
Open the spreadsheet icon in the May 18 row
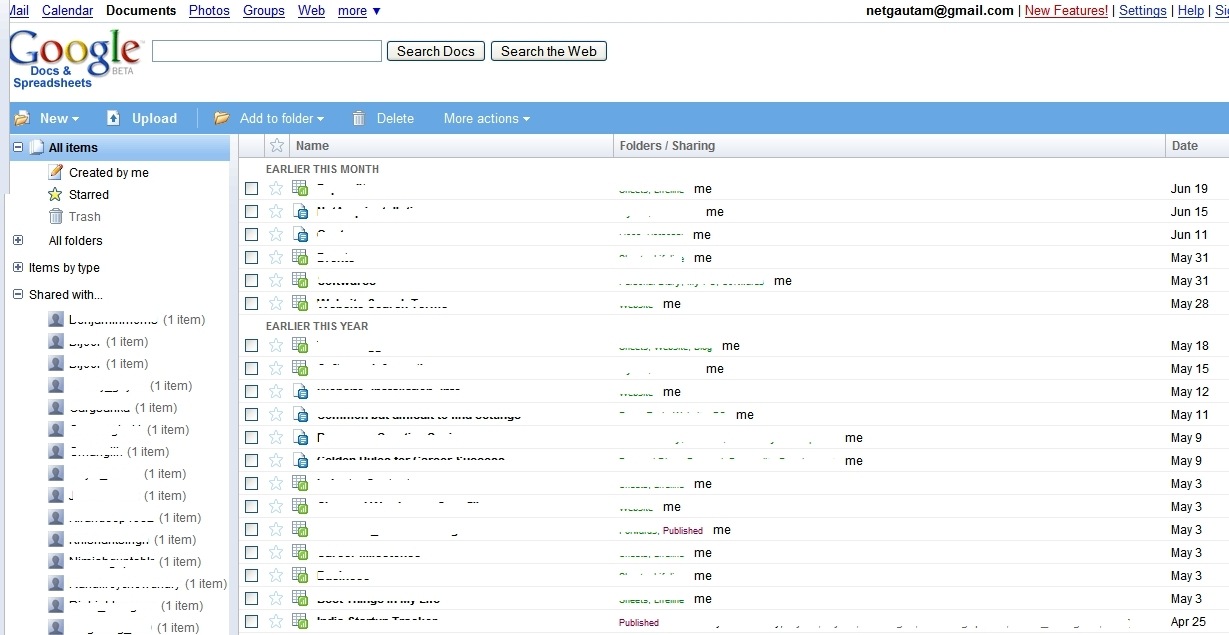300,345
